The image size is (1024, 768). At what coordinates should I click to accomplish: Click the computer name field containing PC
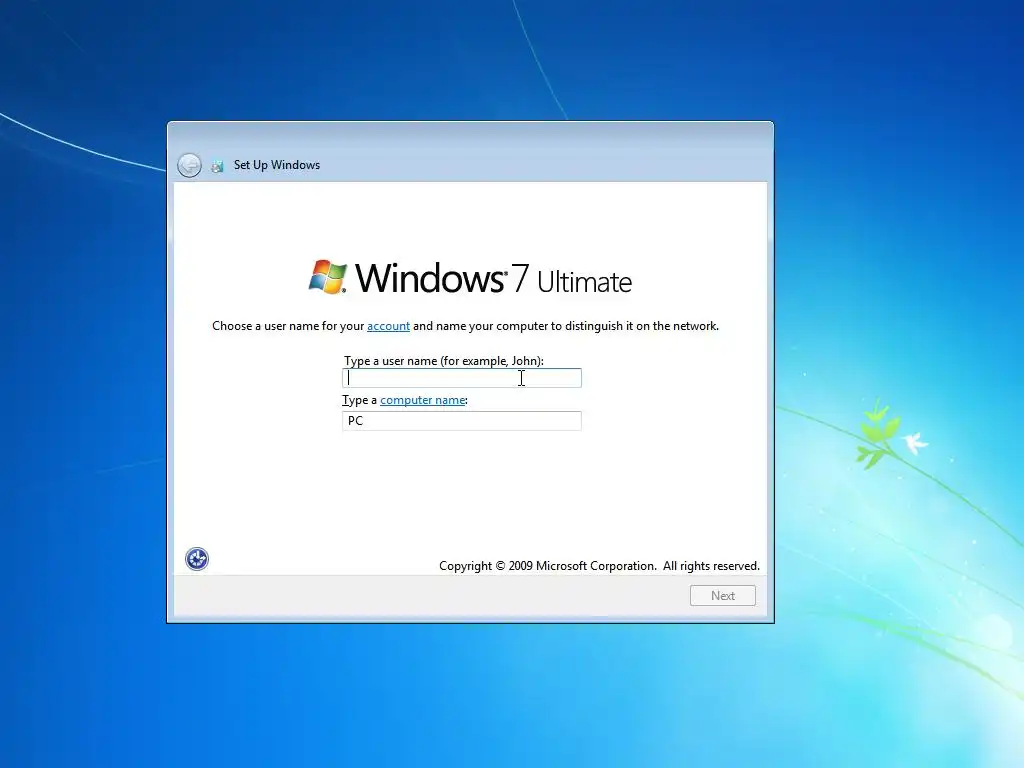click(x=462, y=421)
